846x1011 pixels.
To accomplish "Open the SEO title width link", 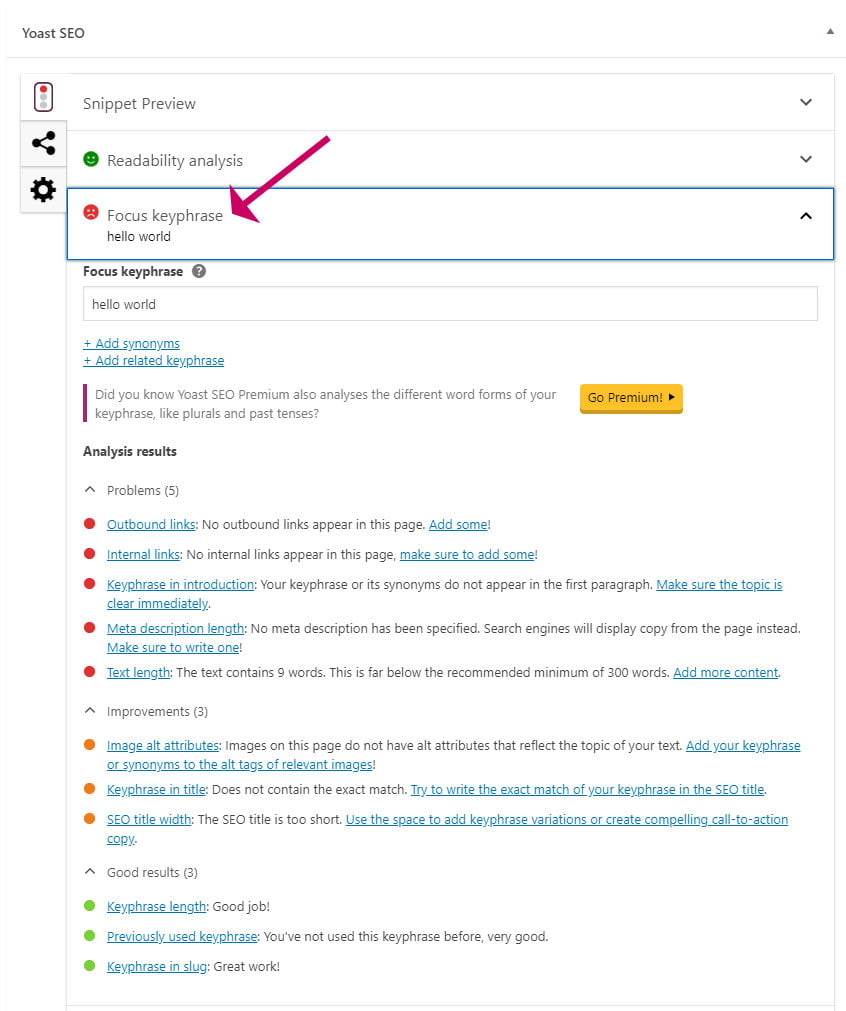I will point(149,820).
